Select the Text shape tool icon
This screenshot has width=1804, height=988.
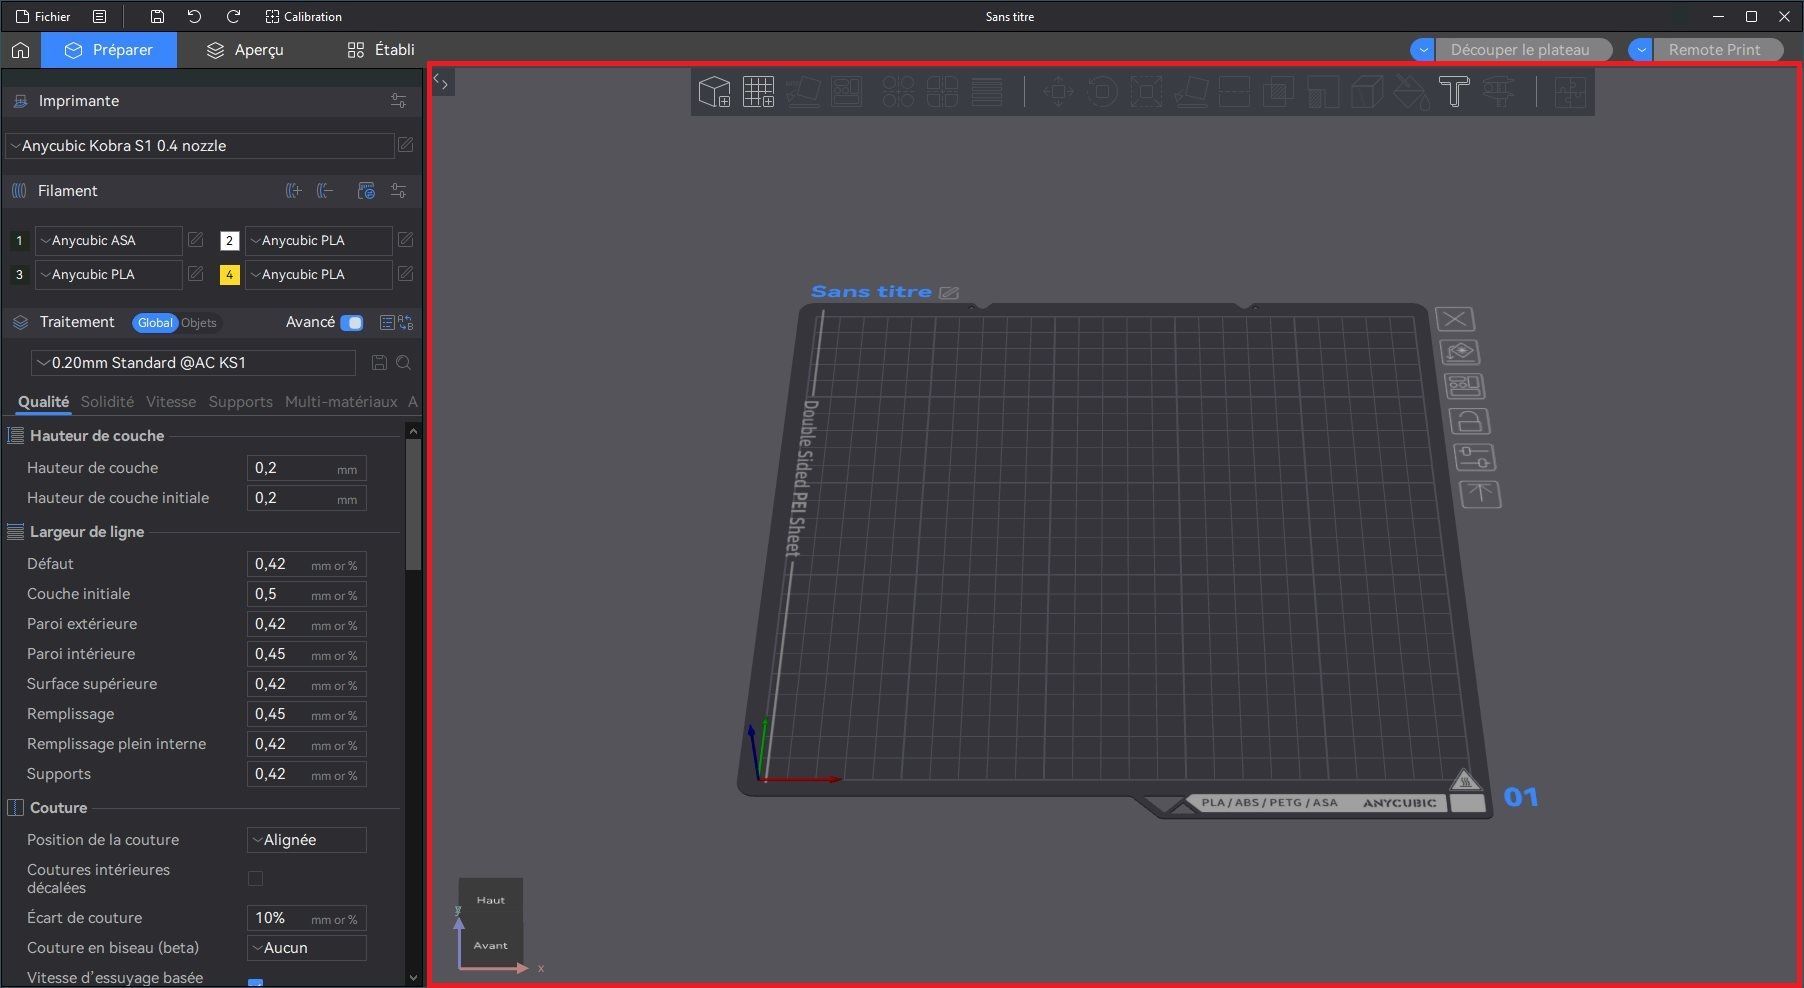click(1454, 92)
